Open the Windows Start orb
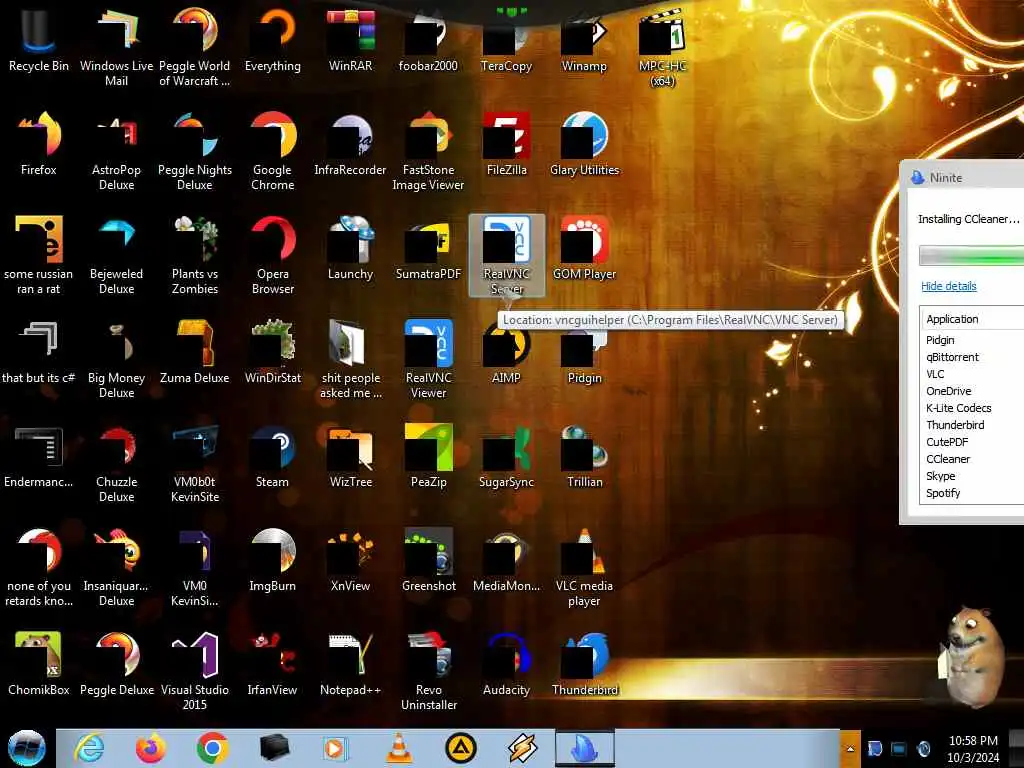Viewport: 1024px width, 768px height. [27, 748]
